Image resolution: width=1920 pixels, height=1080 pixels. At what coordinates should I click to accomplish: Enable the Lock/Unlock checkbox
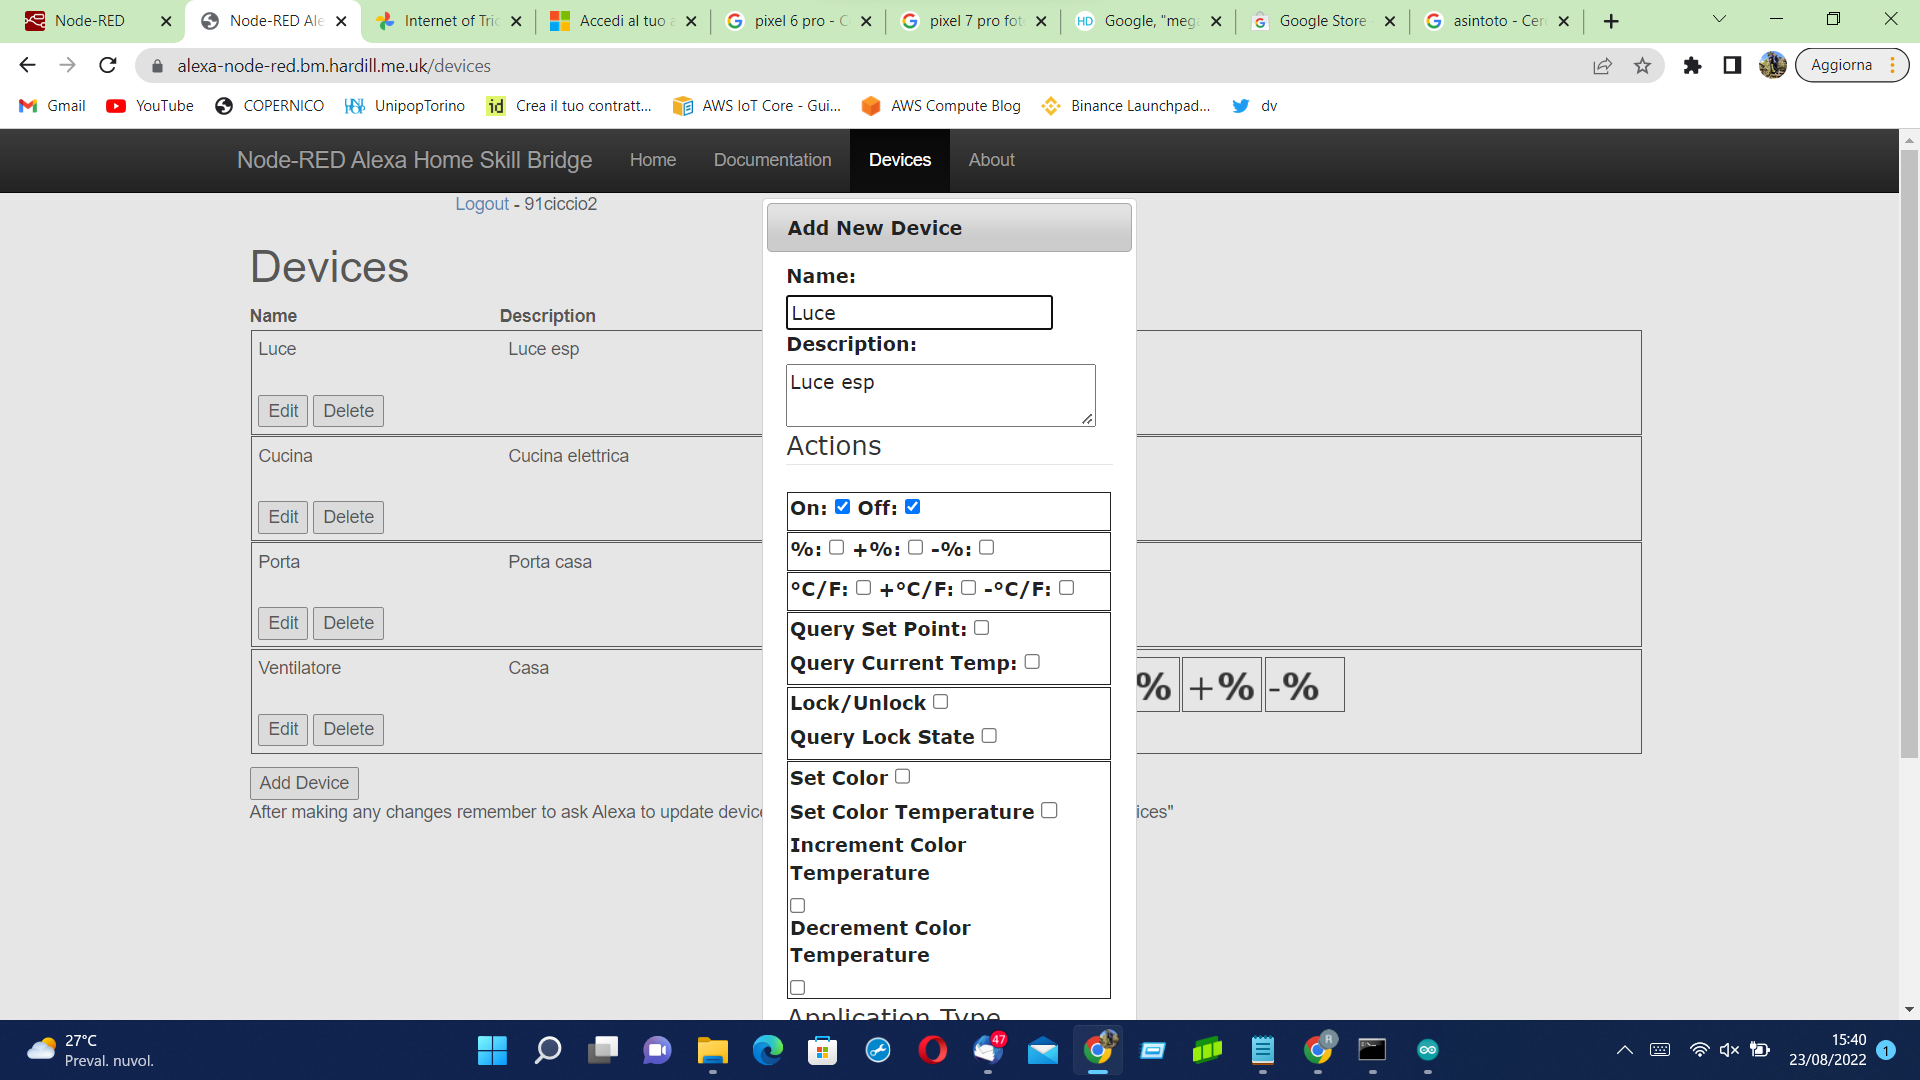(940, 702)
